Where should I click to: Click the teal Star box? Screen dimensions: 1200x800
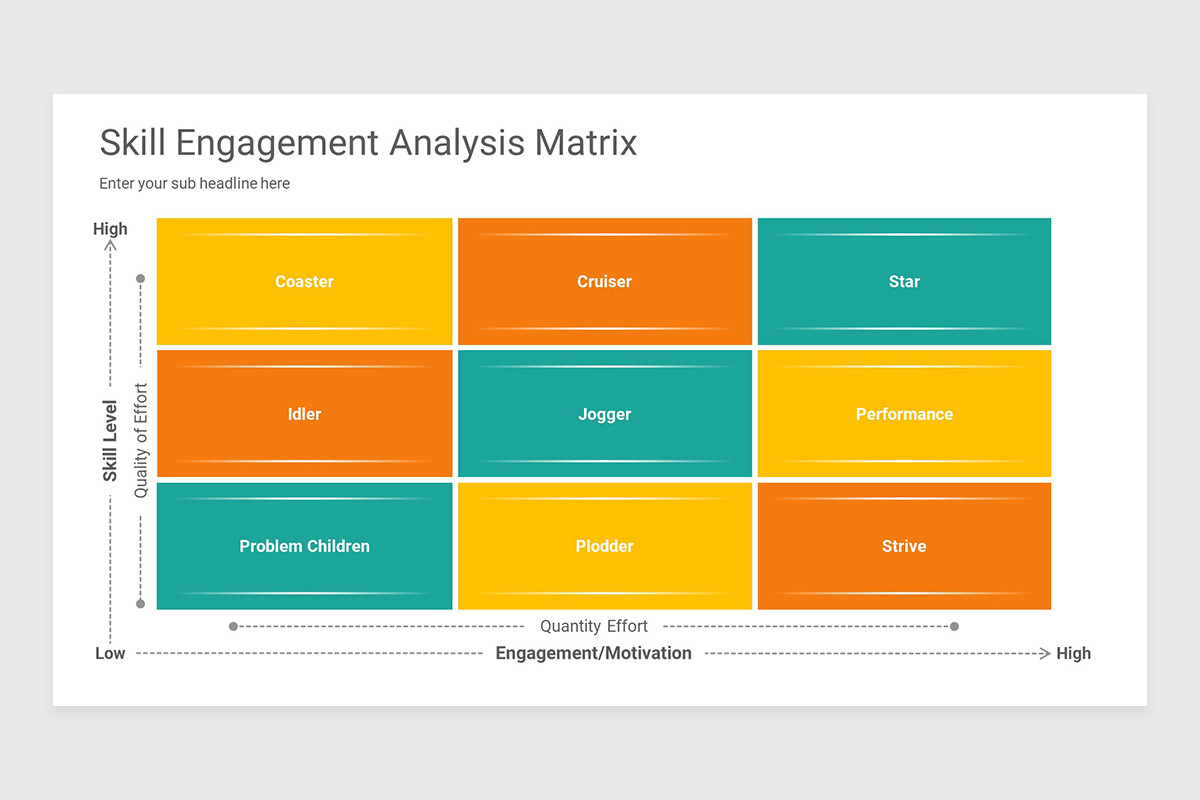(x=904, y=281)
